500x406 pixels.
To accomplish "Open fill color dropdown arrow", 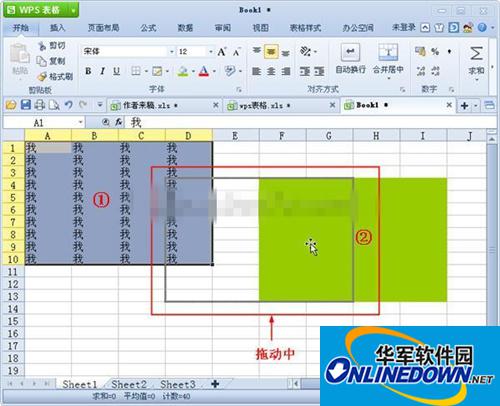I will 193,71.
